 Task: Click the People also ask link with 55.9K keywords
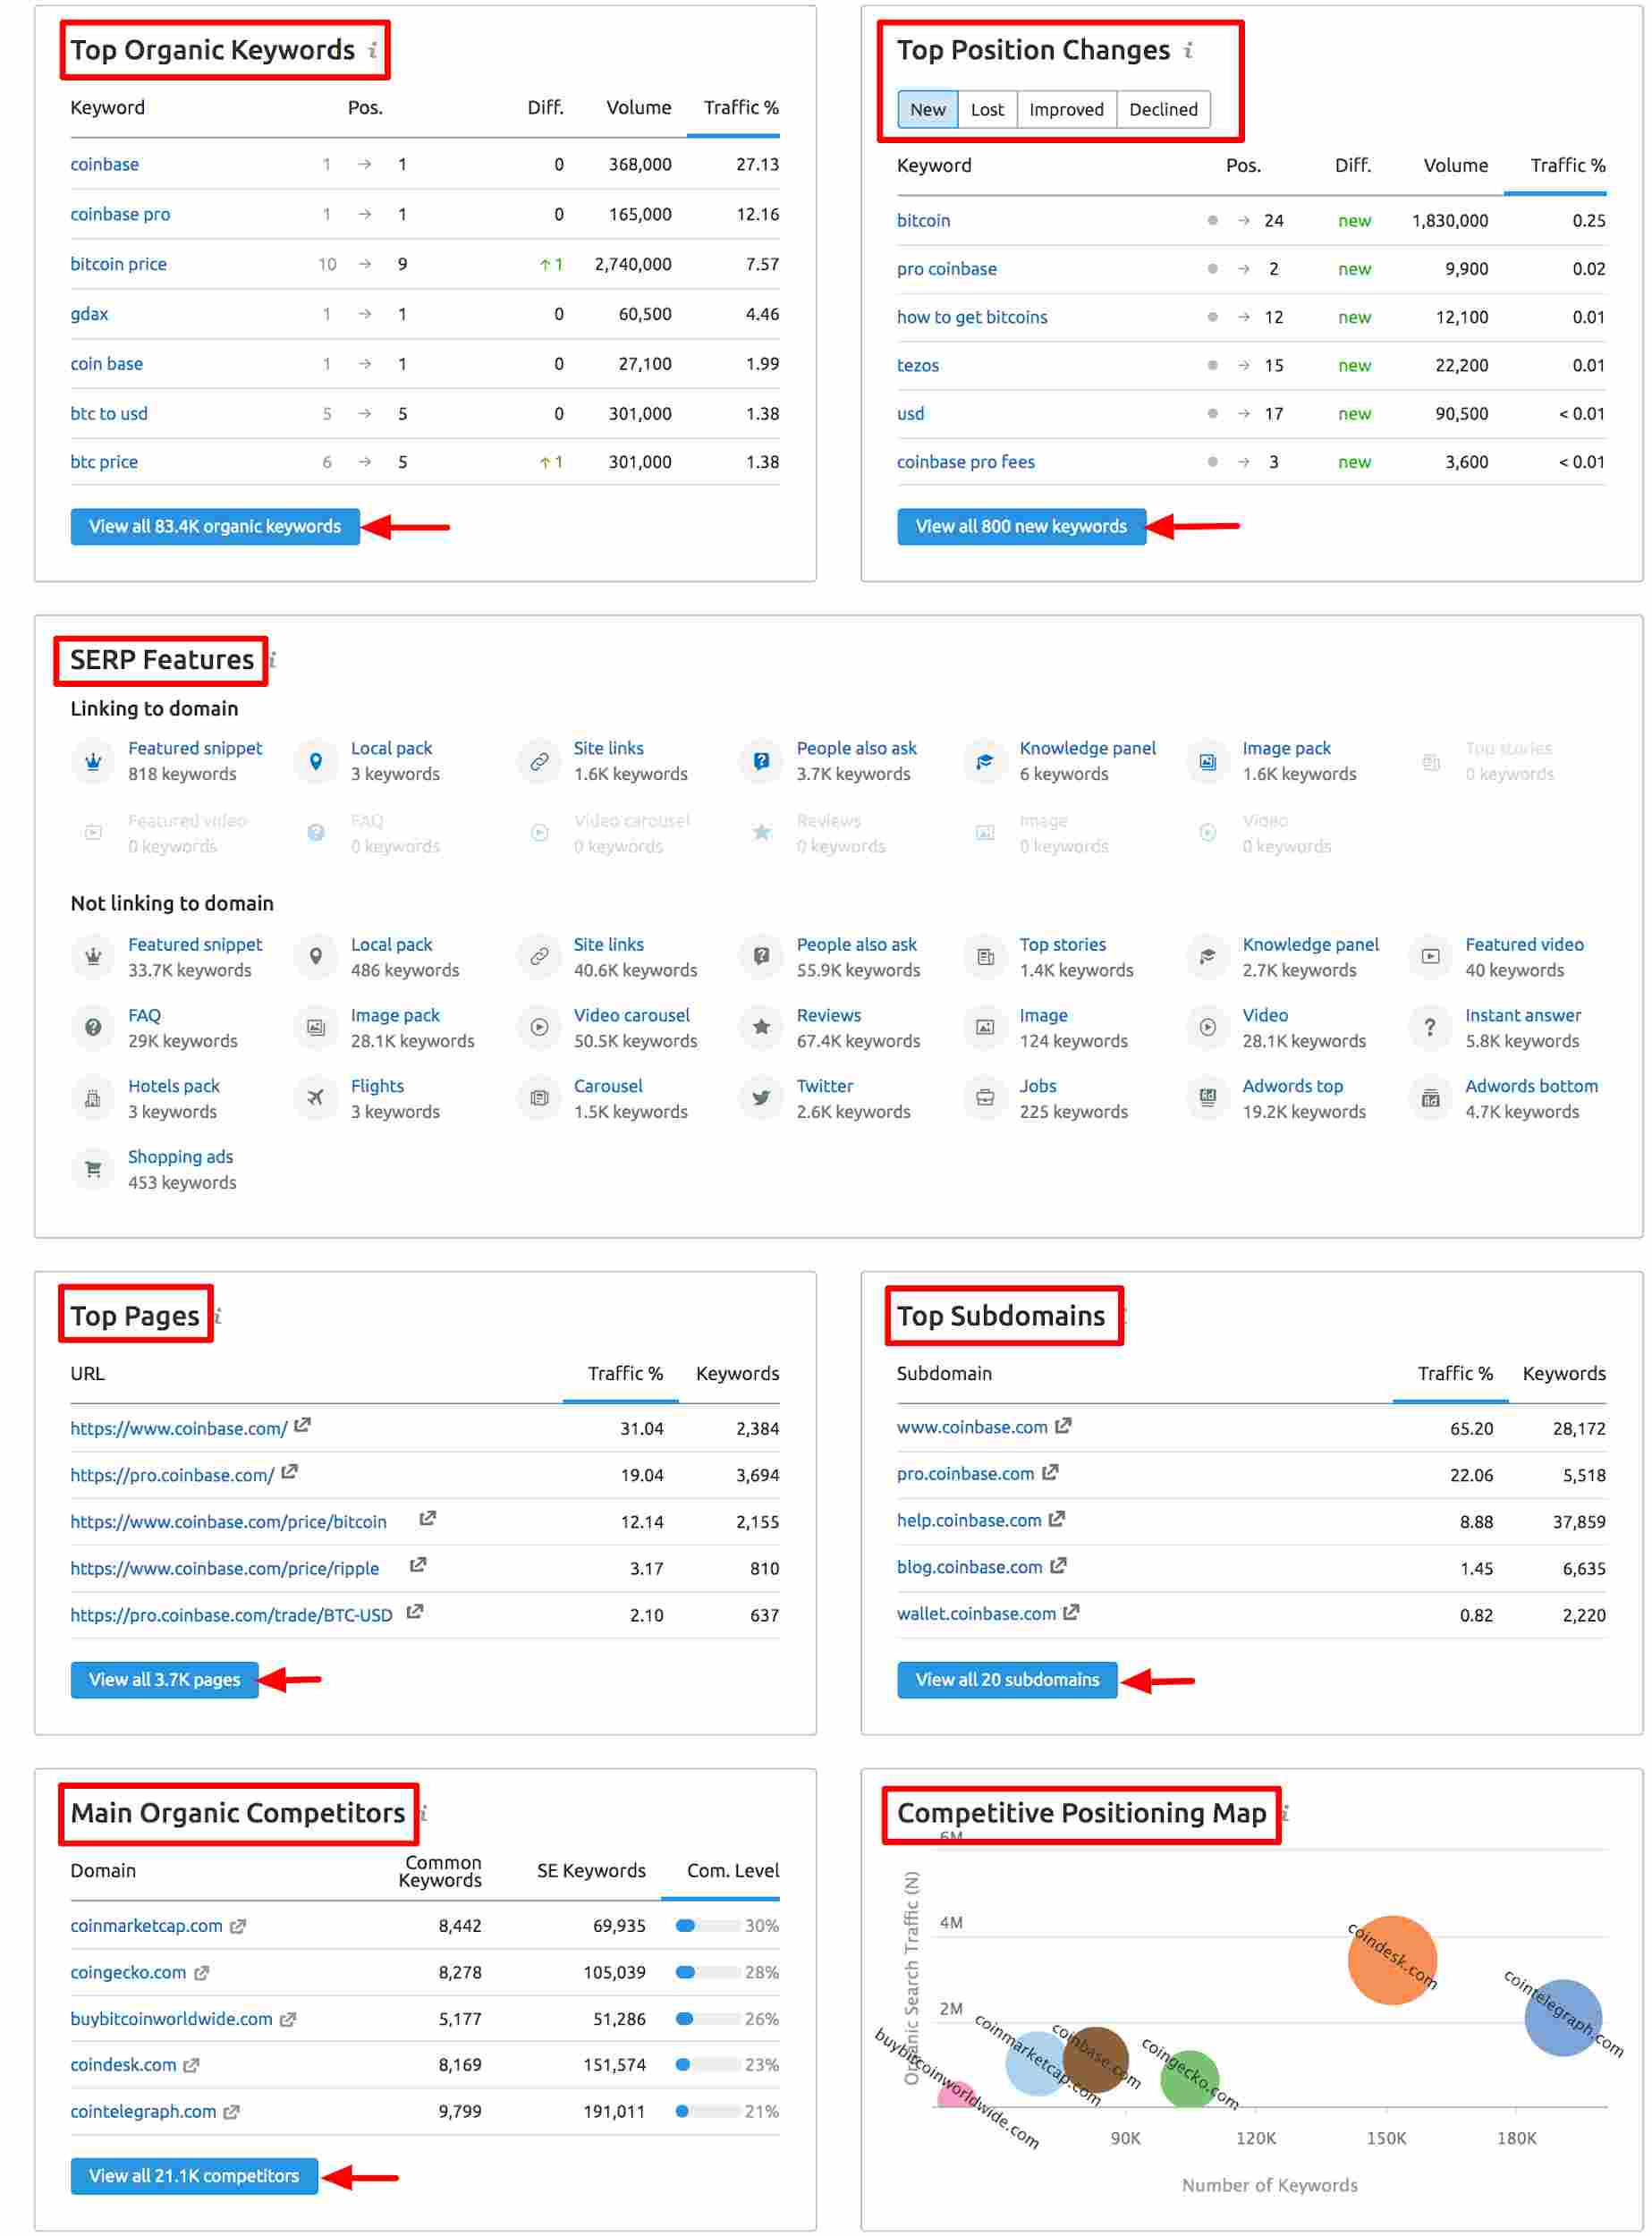point(857,945)
